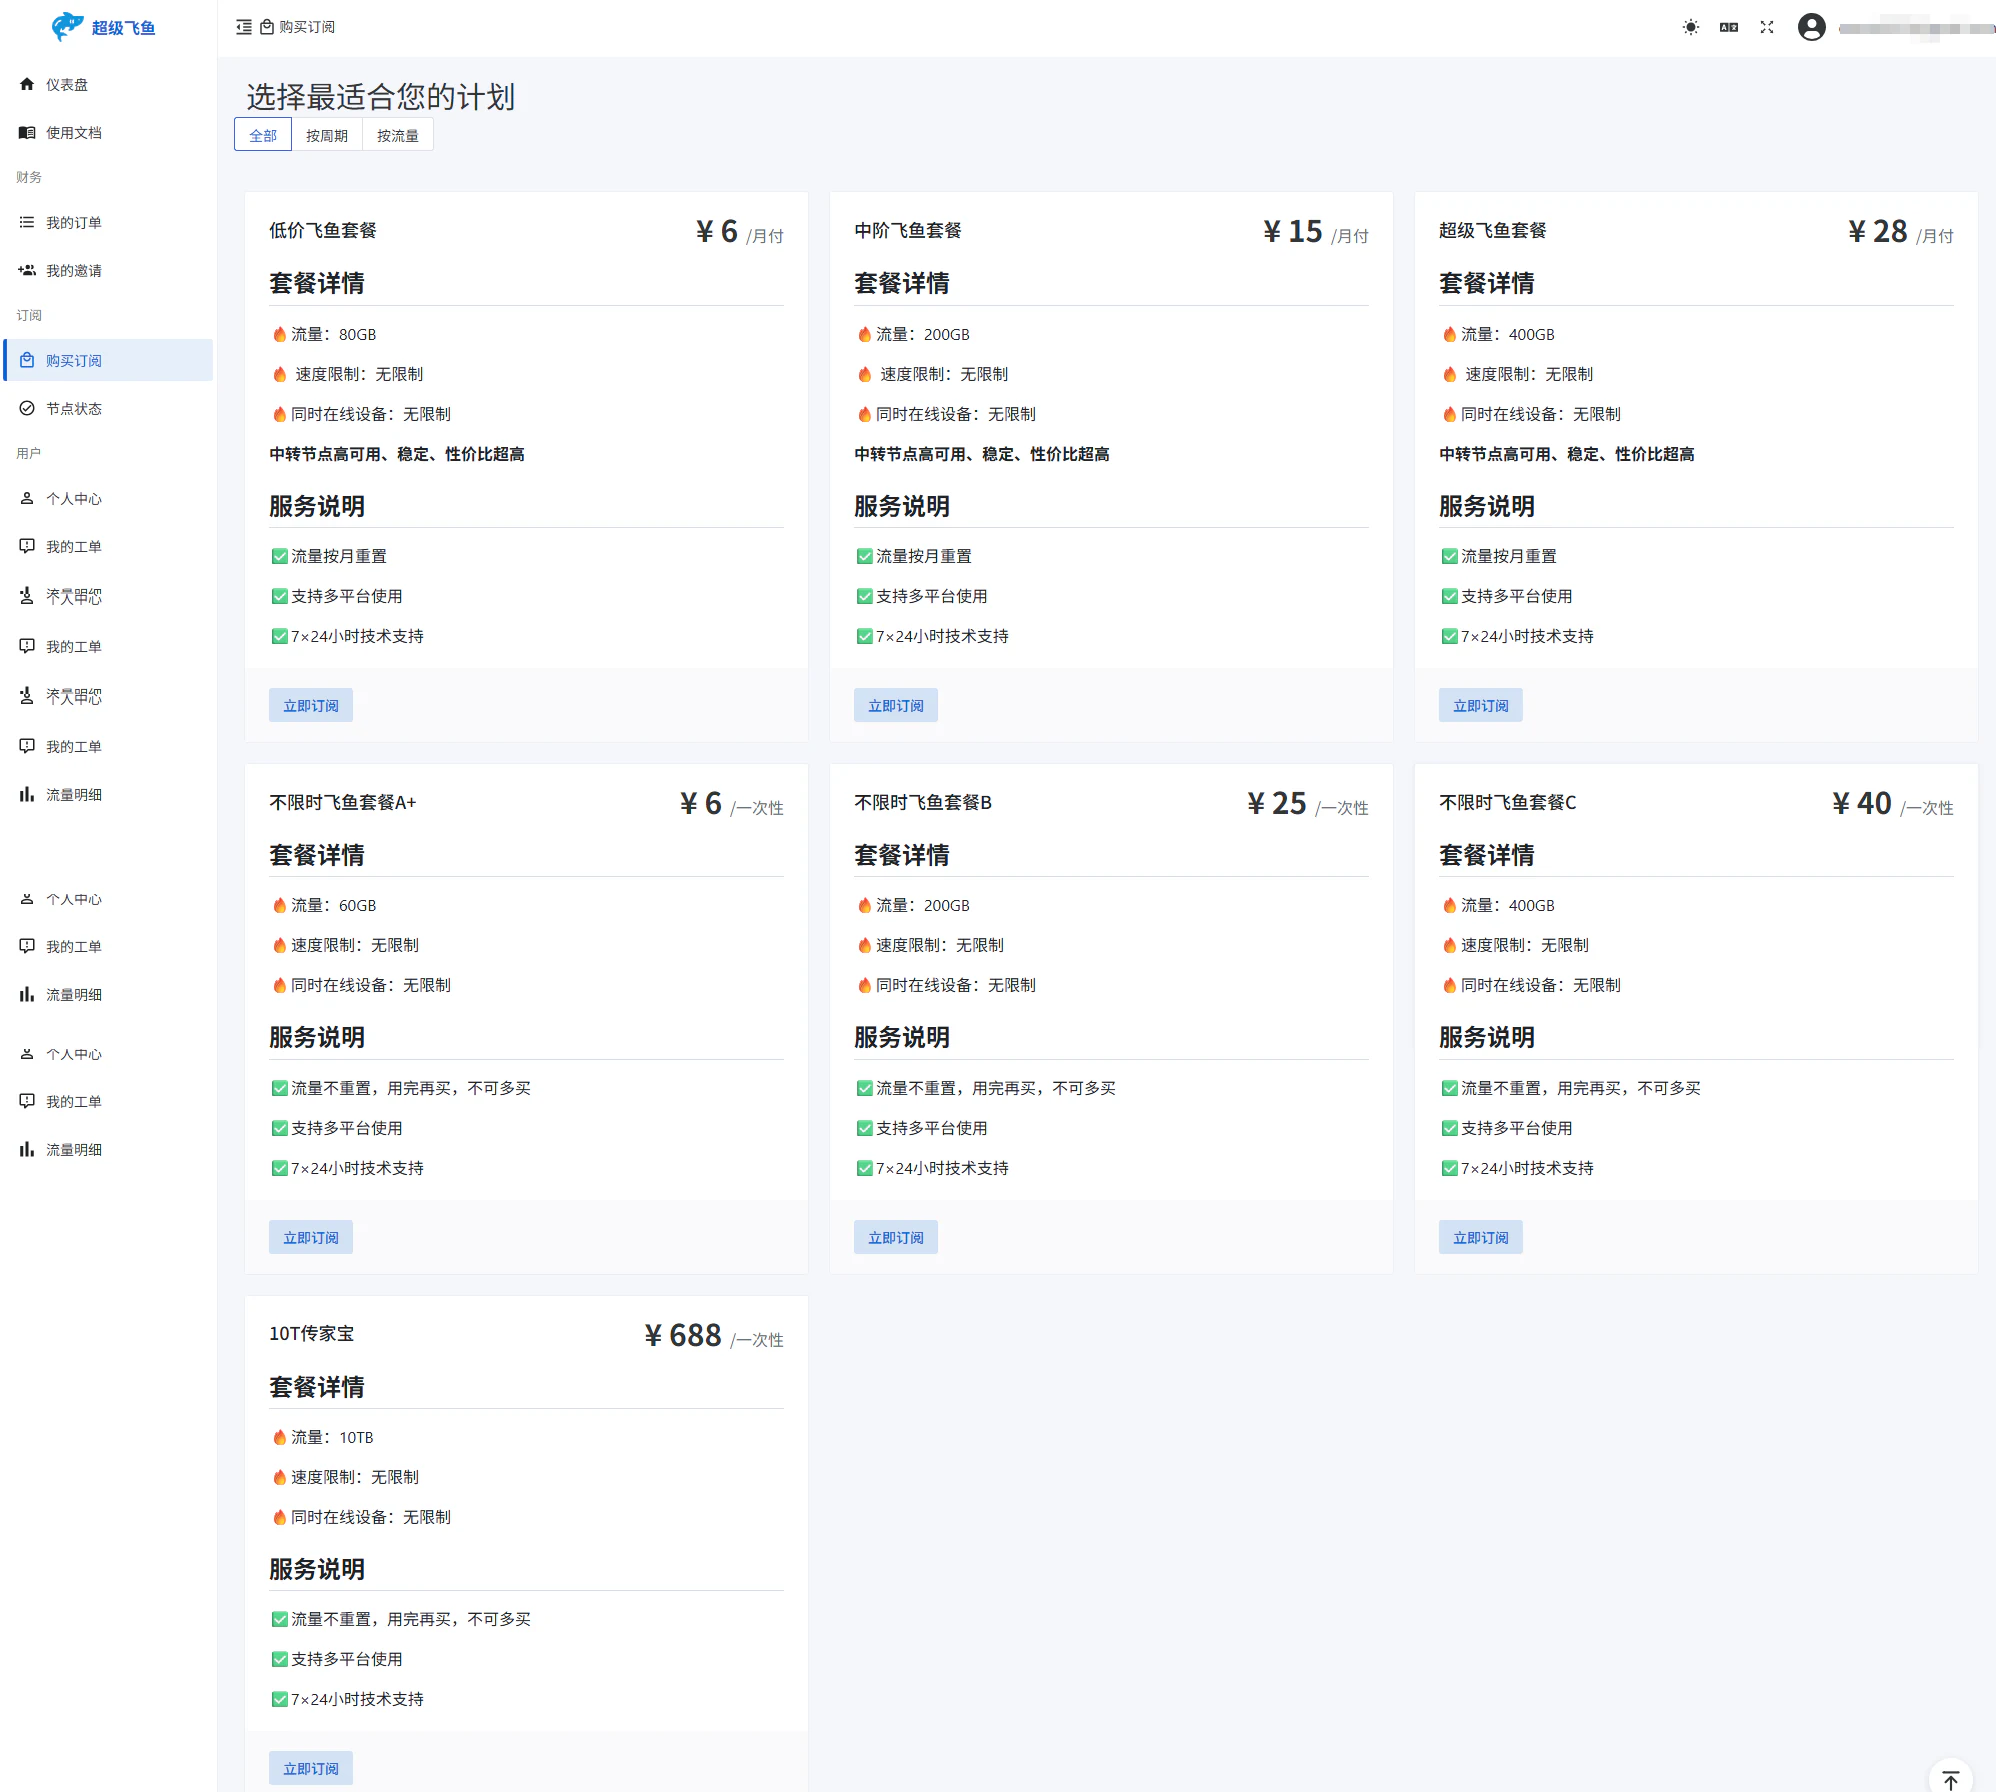This screenshot has width=1996, height=1792.
Task: Click the blurred username in the top bar
Action: point(1915,28)
